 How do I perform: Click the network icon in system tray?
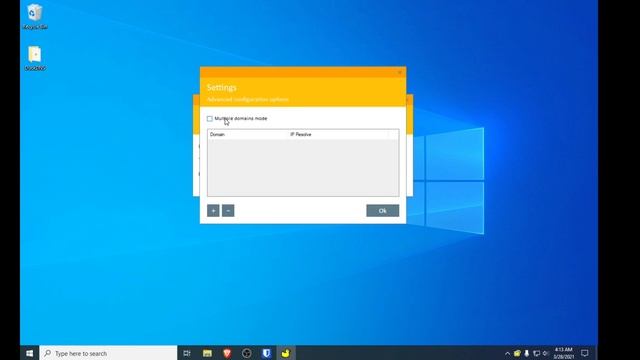pos(536,353)
